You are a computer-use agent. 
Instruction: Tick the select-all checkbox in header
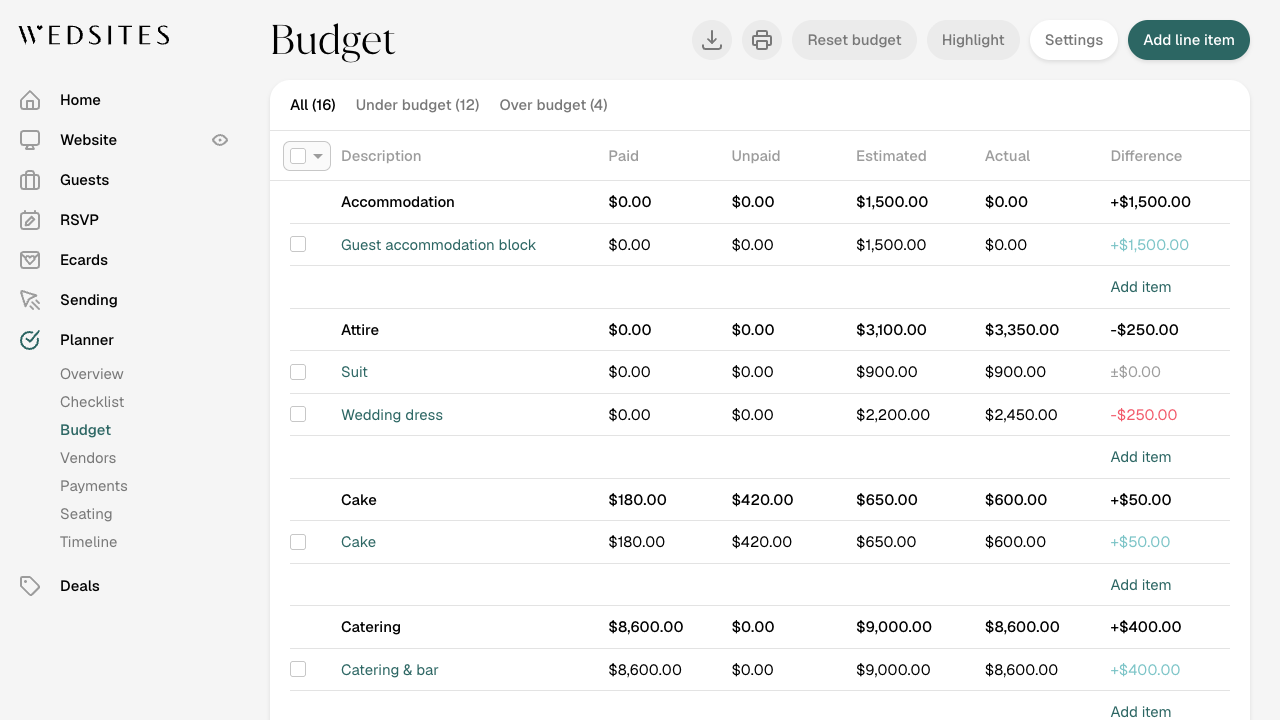298,156
